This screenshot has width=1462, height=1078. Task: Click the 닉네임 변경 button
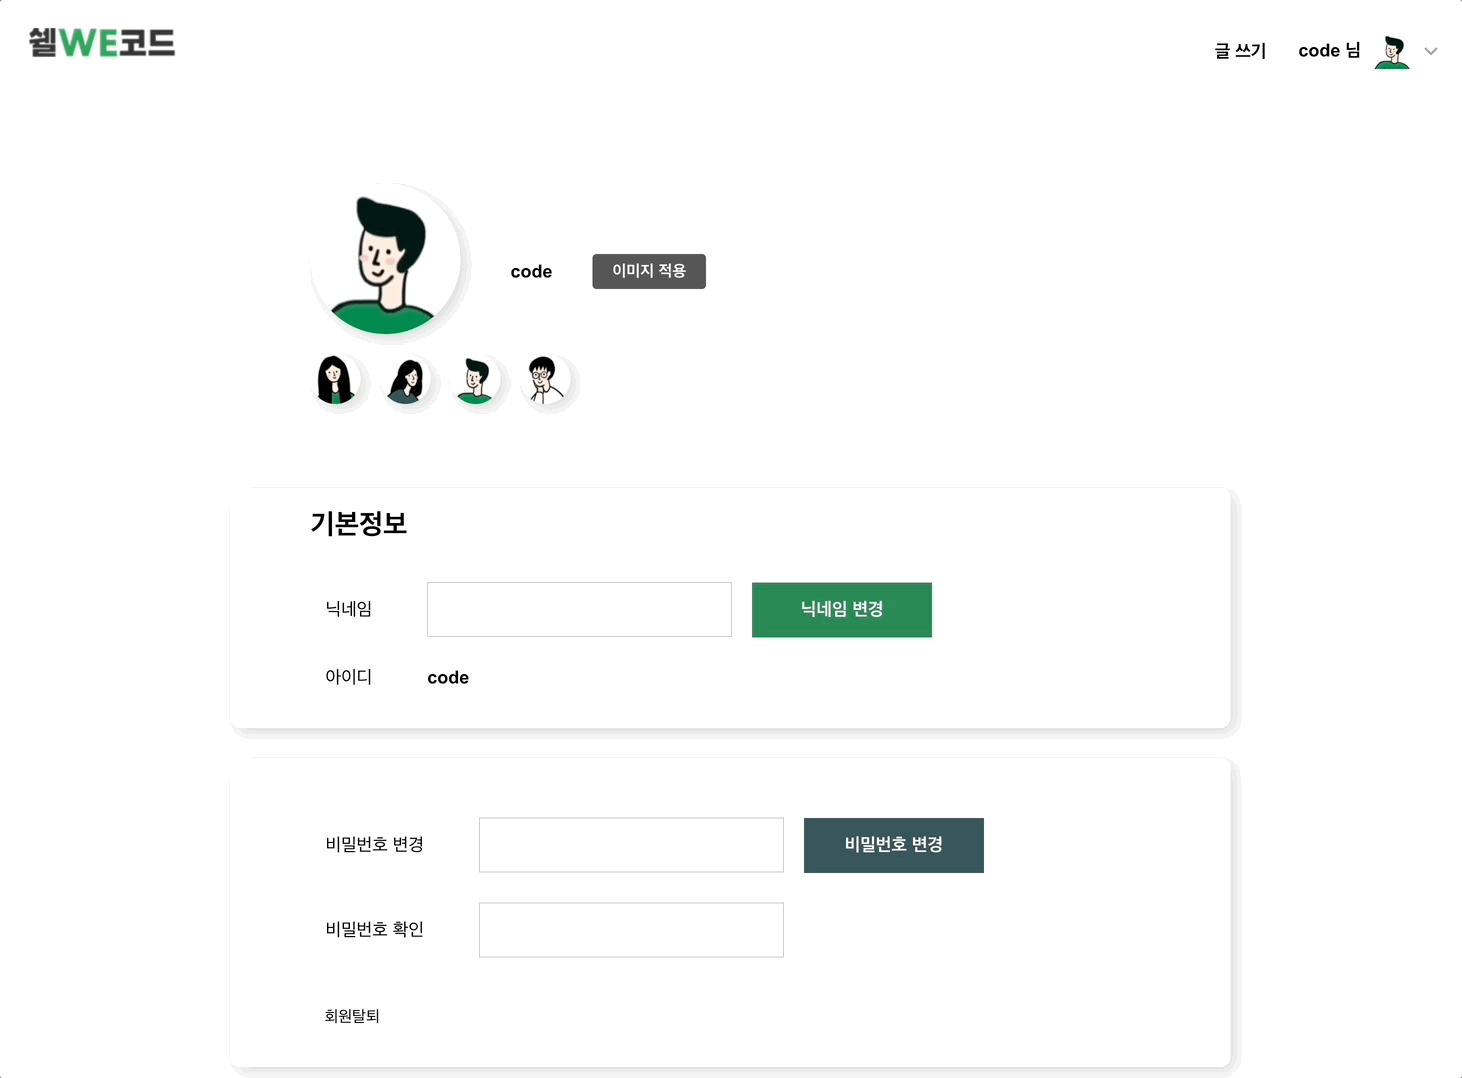[x=842, y=610]
